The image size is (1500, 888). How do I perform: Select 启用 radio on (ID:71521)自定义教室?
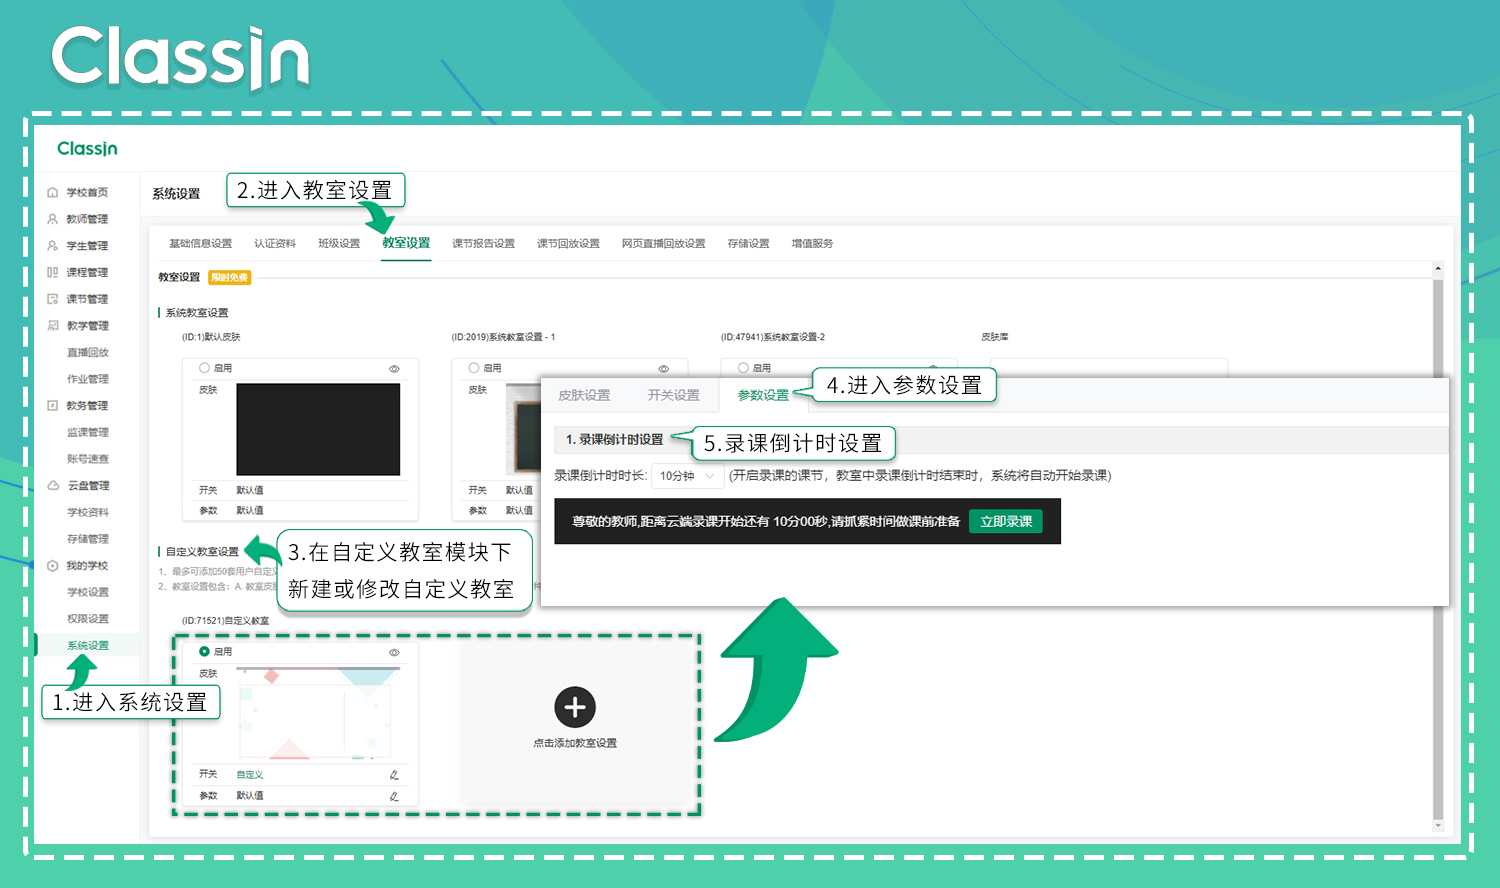[x=205, y=651]
